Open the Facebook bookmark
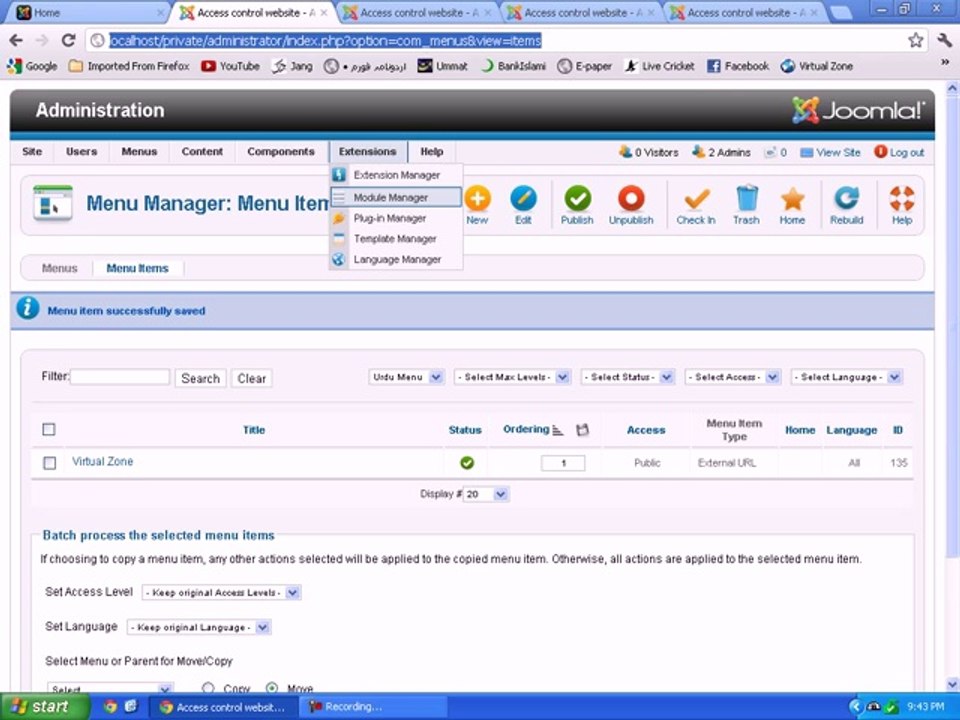Viewport: 960px width, 720px height. pyautogui.click(x=738, y=66)
